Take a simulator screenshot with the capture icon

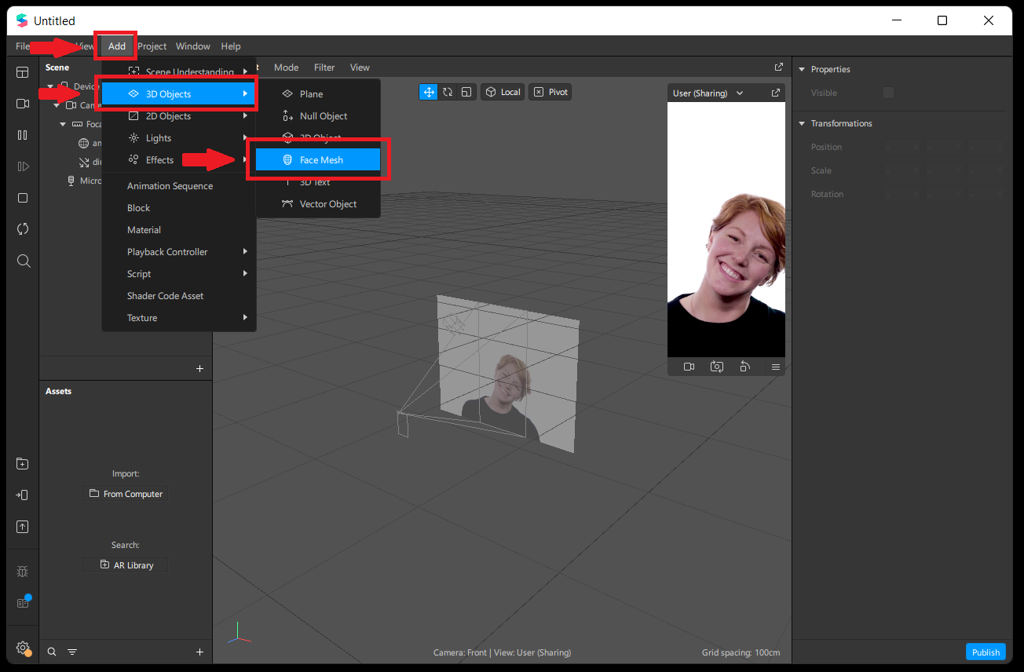(716, 367)
